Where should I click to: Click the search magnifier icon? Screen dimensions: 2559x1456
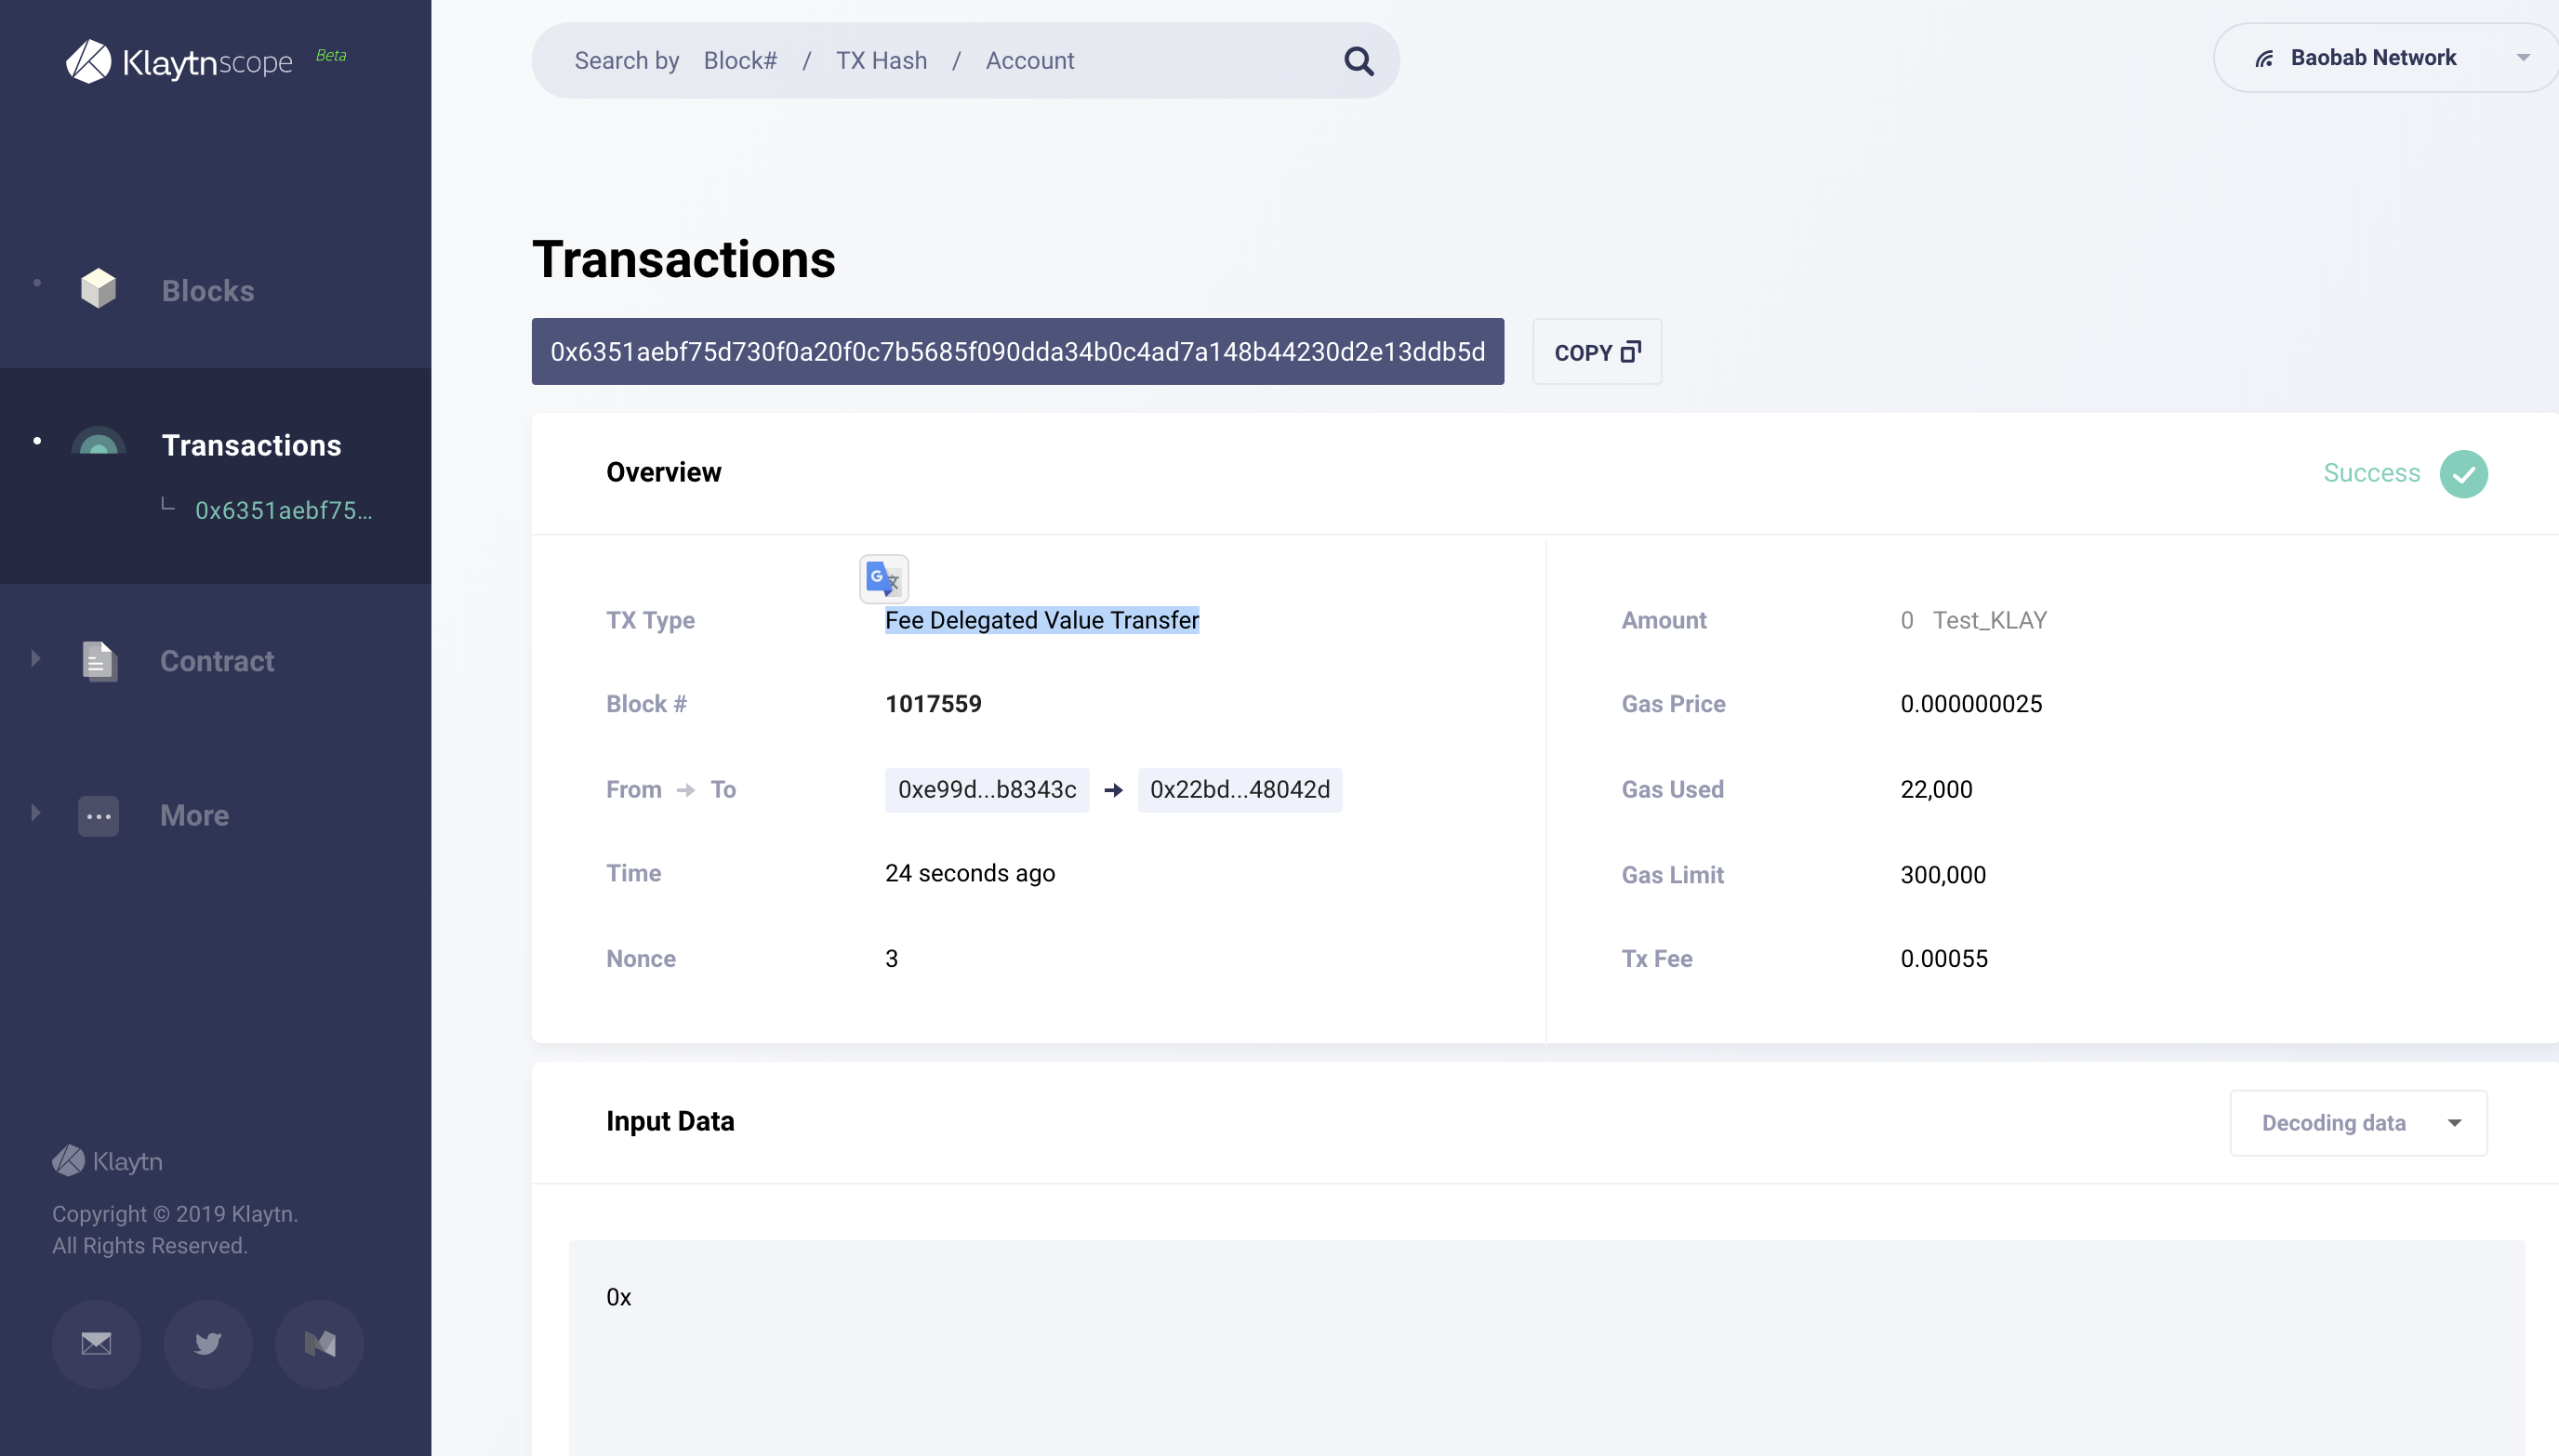point(1358,61)
